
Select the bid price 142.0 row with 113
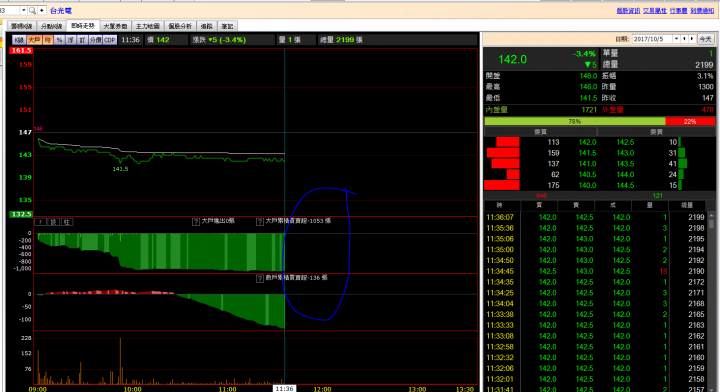pos(541,142)
